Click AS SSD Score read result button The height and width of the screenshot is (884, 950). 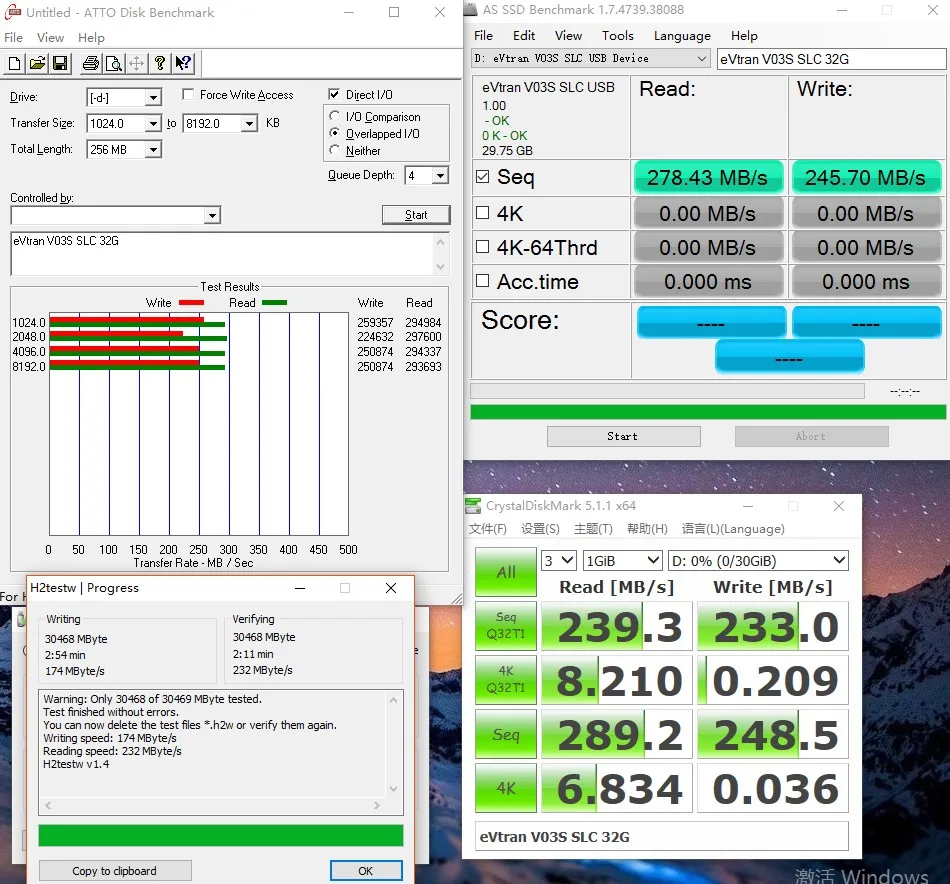point(711,322)
